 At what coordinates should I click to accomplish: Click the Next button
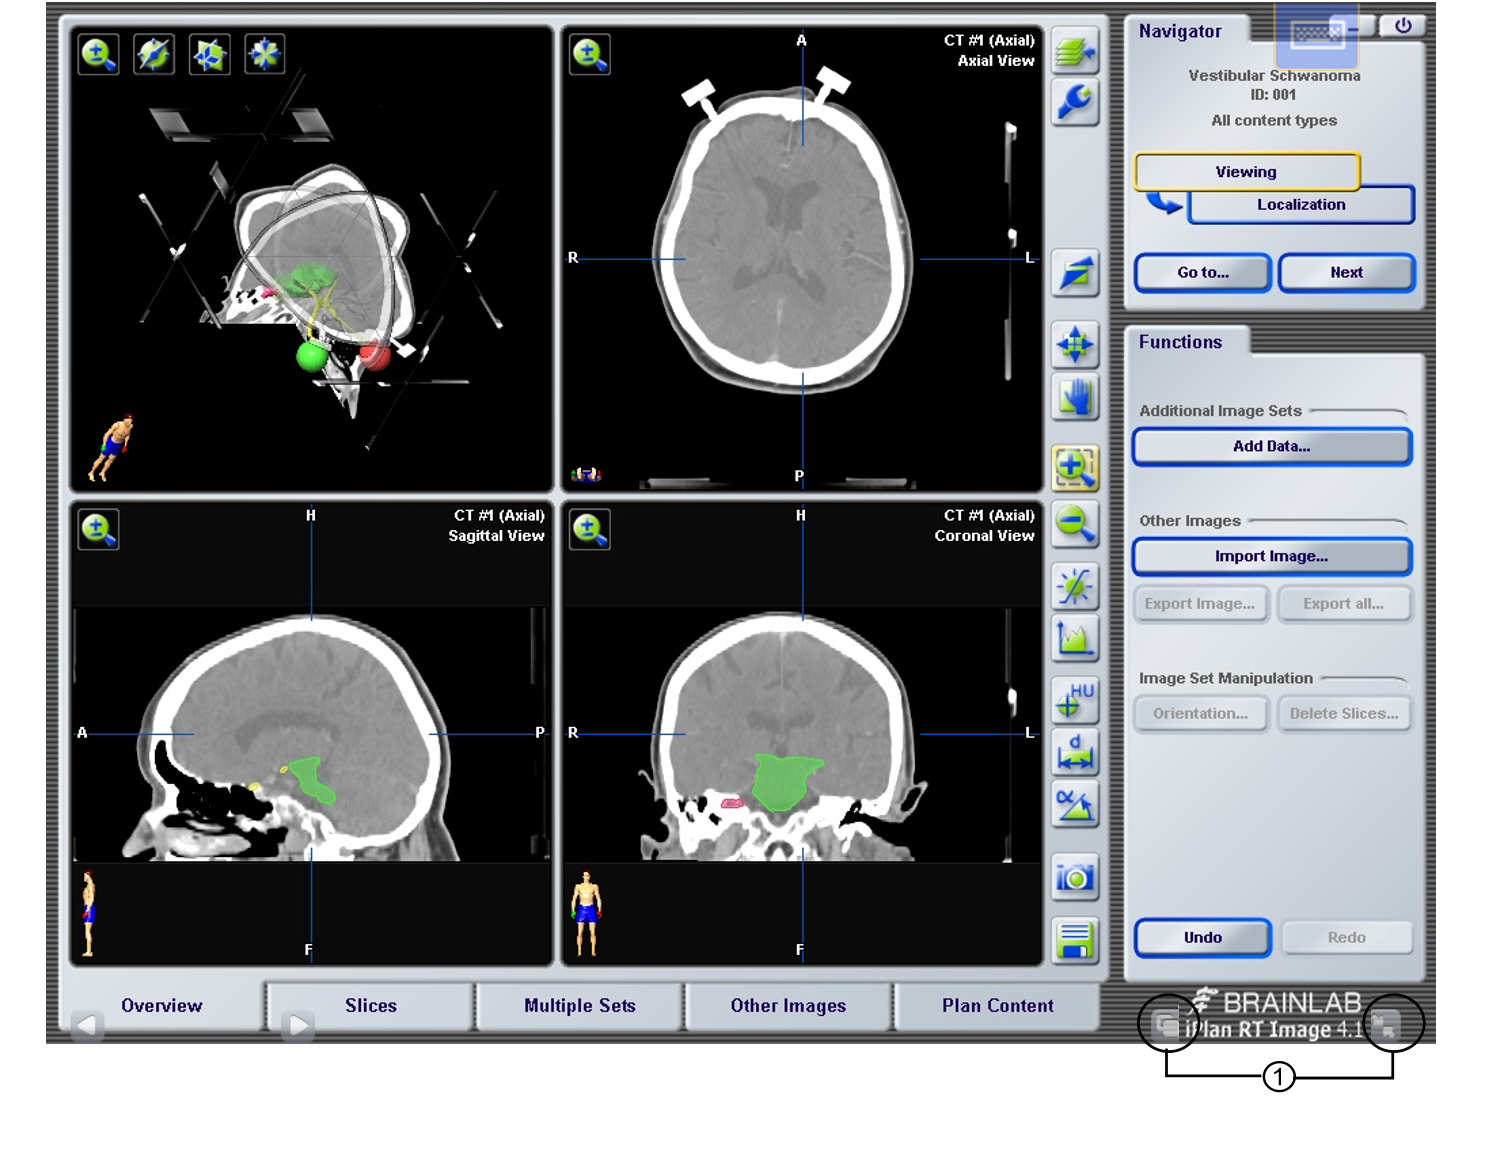[1346, 272]
